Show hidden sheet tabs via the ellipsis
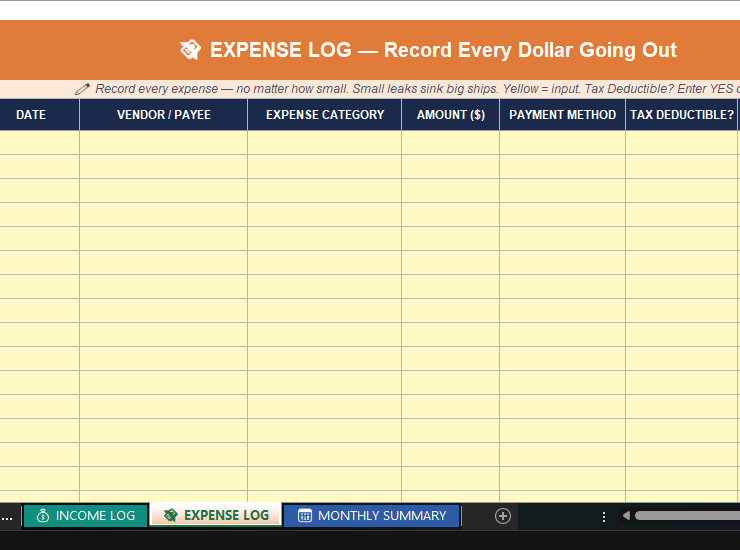Screen dimensions: 740x550 pos(8,517)
